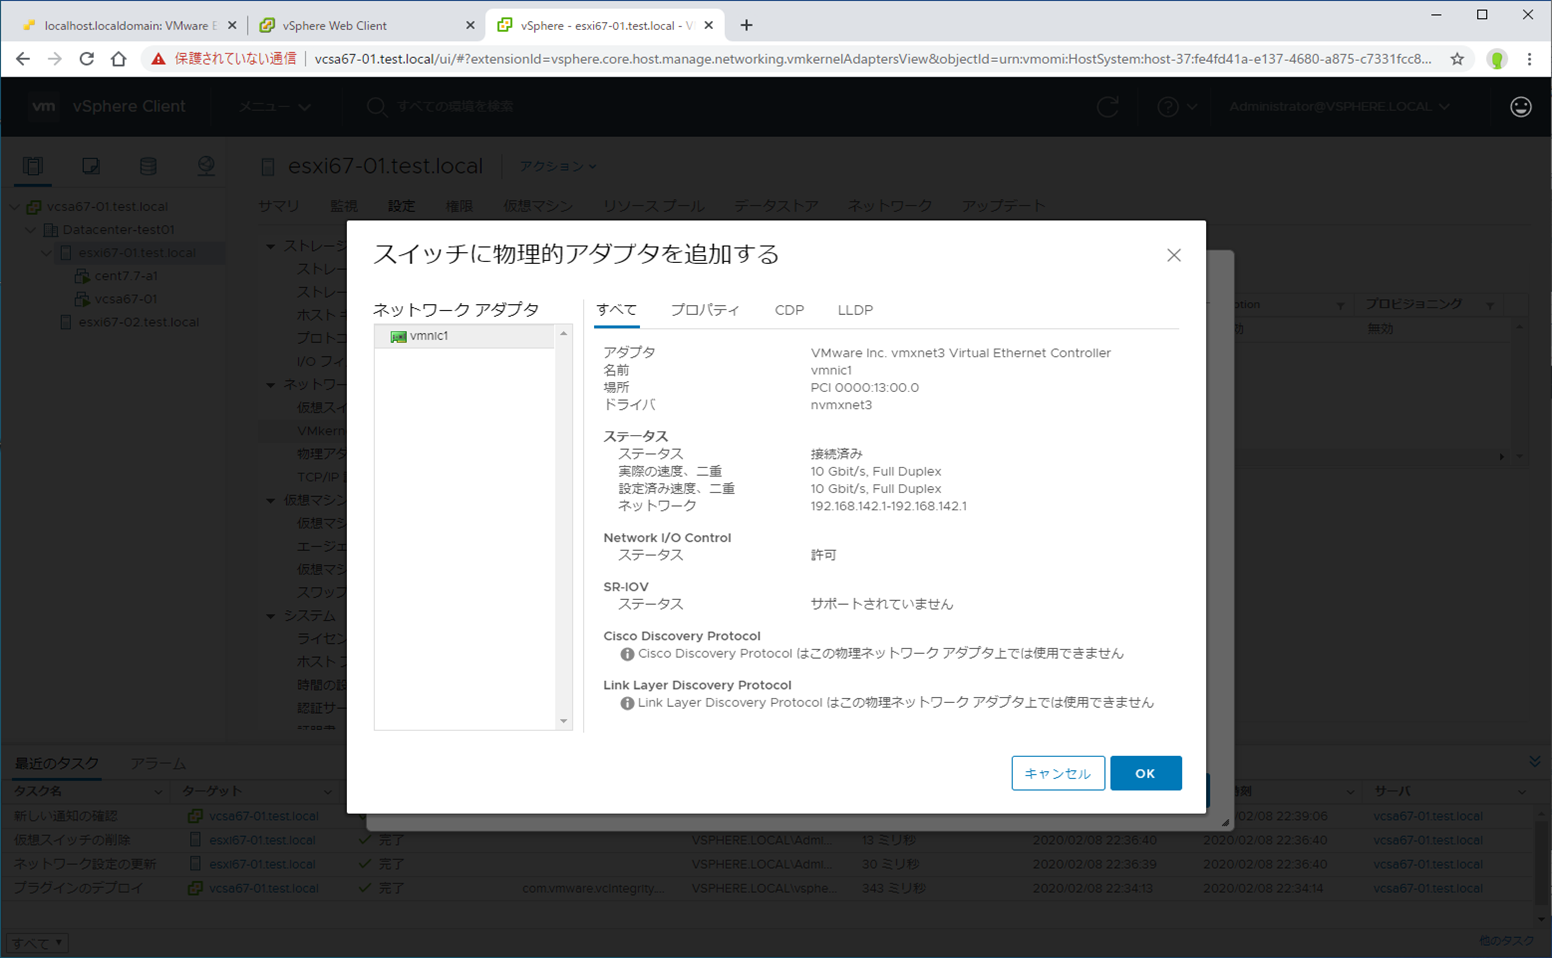Close the add physical adapter dialog

point(1174,255)
